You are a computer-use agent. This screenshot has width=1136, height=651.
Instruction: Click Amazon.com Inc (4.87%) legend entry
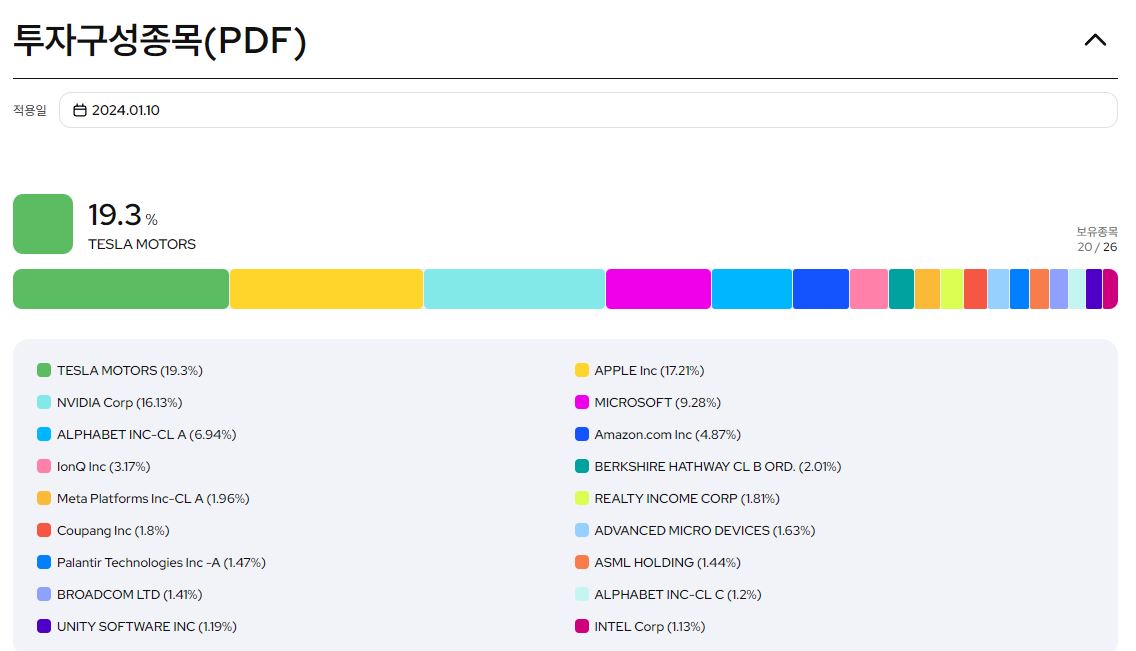pos(658,434)
